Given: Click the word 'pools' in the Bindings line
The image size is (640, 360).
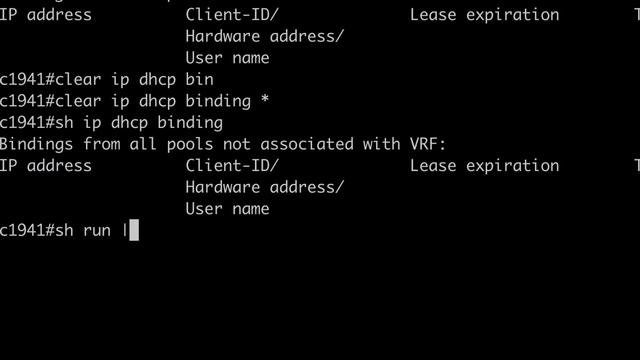Looking at the screenshot, I should [190, 145].
